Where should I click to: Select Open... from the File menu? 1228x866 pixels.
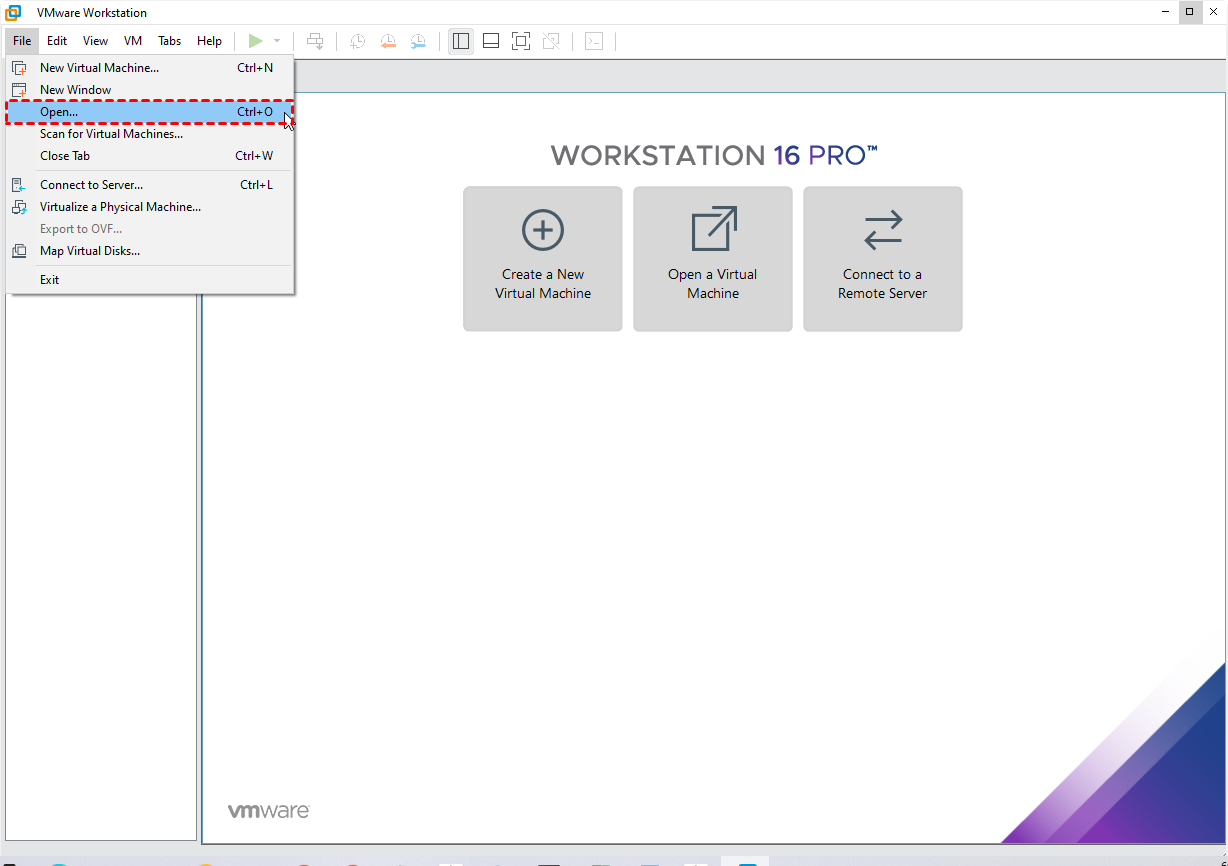[x=59, y=112]
